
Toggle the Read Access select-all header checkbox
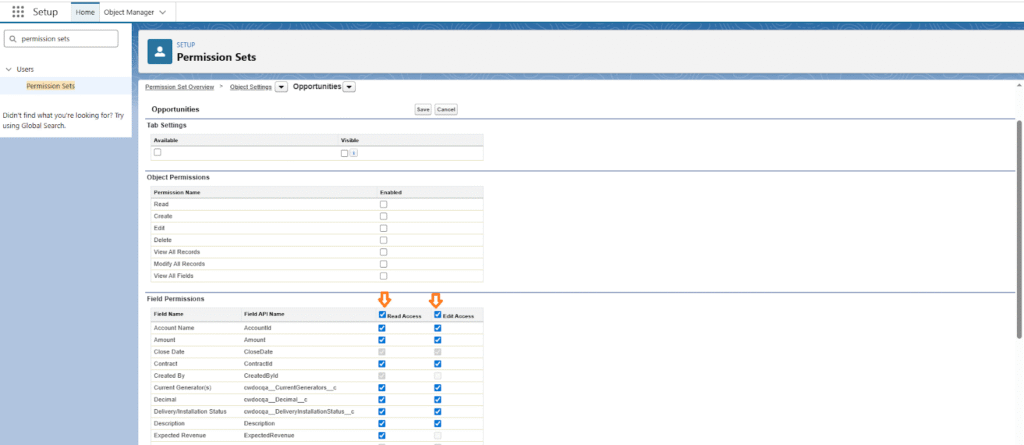point(382,315)
